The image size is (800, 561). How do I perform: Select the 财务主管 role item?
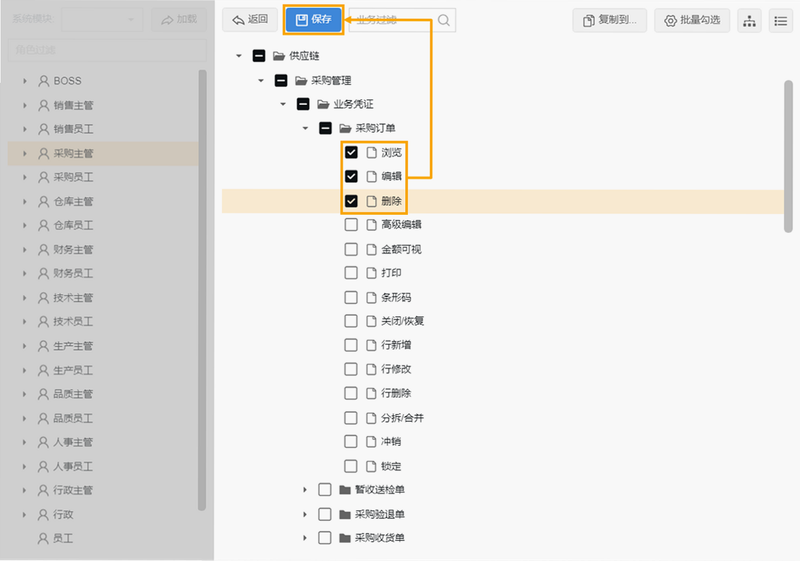click(103, 249)
